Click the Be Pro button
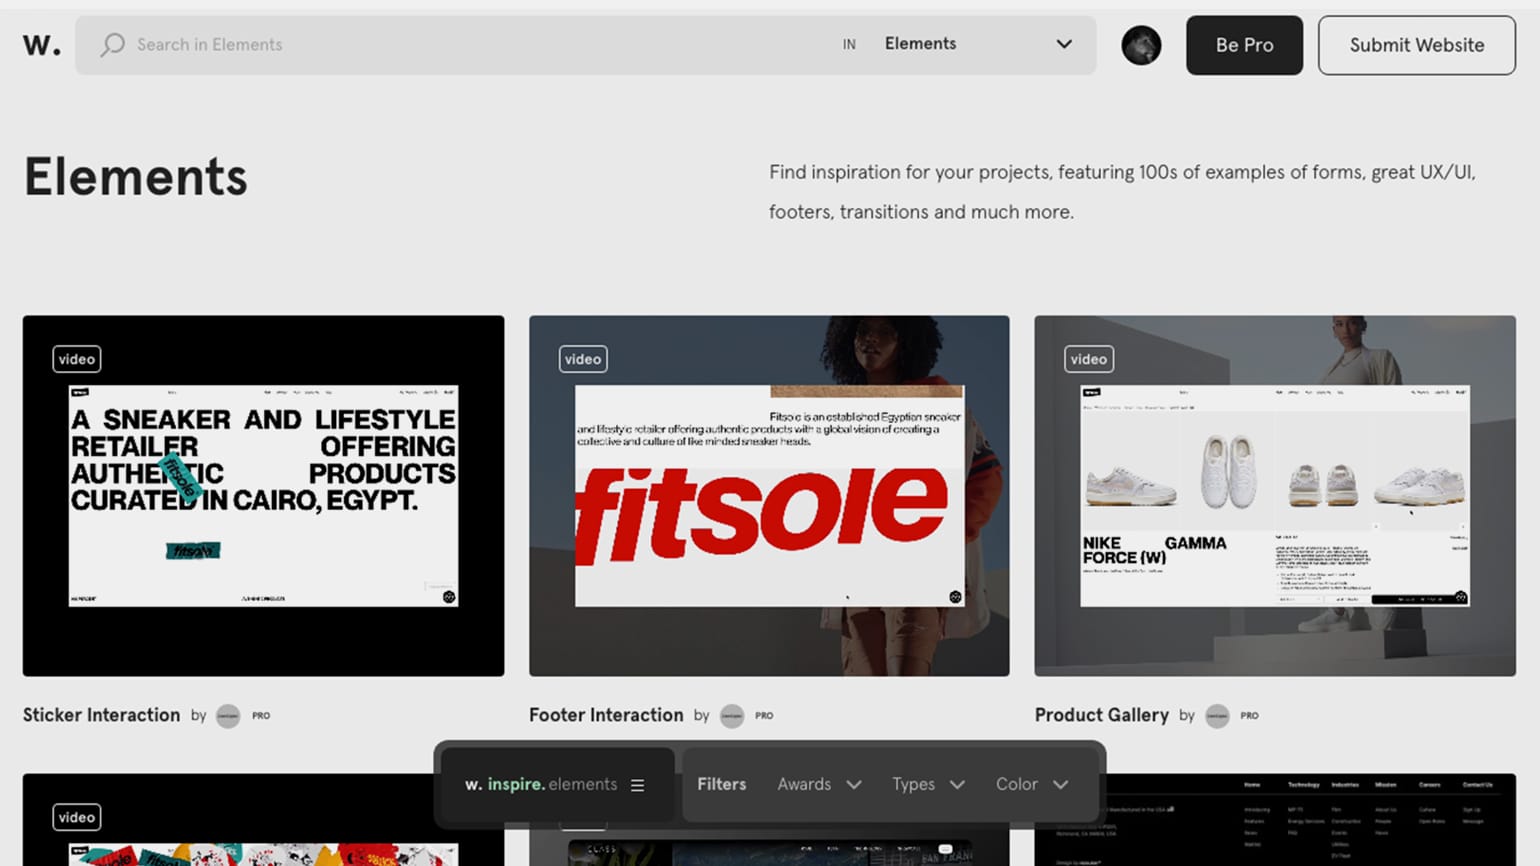This screenshot has height=866, width=1540. click(x=1244, y=45)
